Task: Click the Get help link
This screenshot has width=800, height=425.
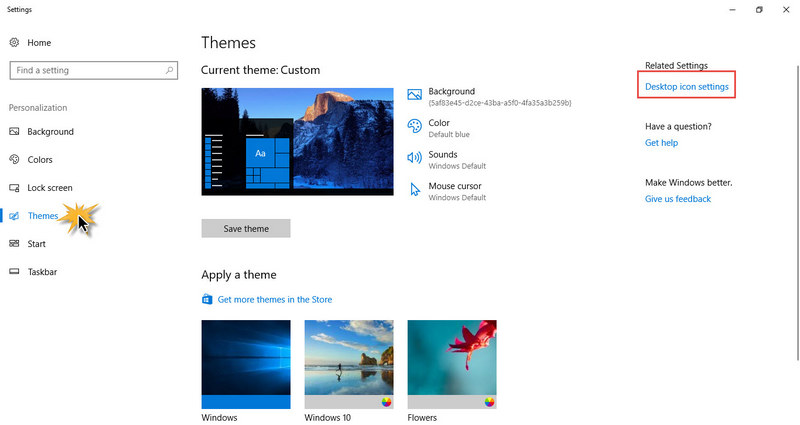Action: pos(661,143)
